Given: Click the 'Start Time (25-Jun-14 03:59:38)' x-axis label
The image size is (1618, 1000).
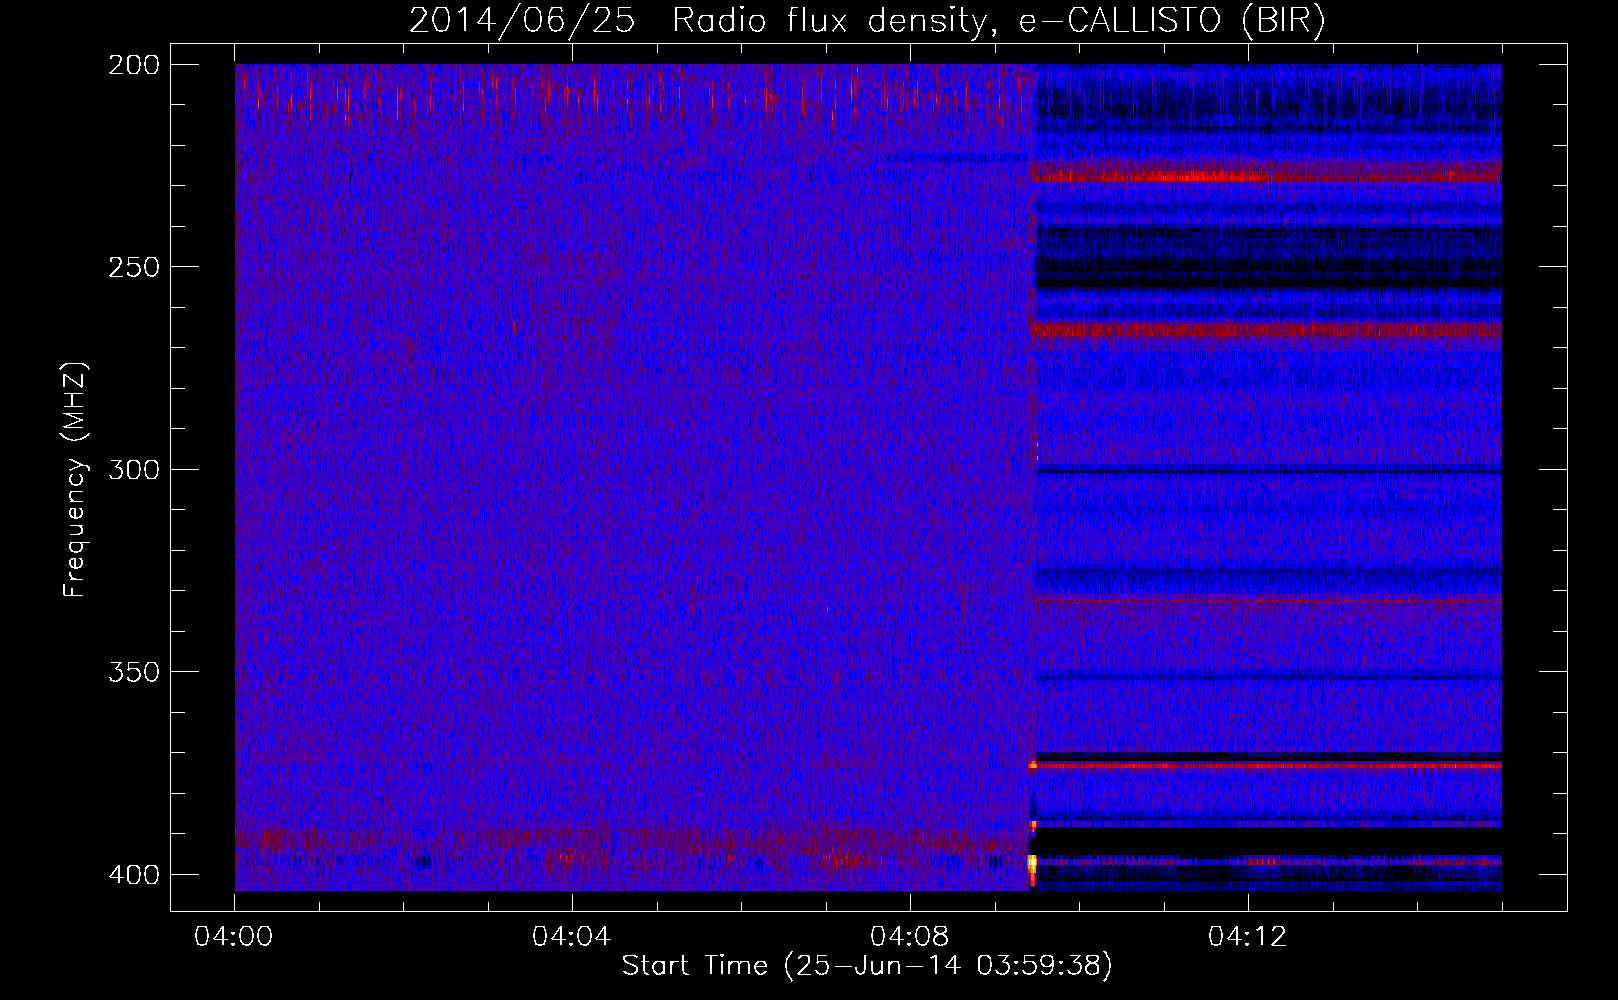Looking at the screenshot, I should click(867, 966).
